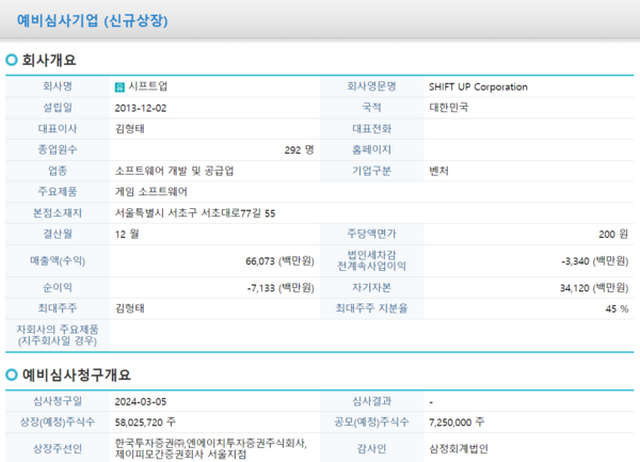Click the 회사명 field label
Viewport: 640px width, 462px height.
[57, 87]
